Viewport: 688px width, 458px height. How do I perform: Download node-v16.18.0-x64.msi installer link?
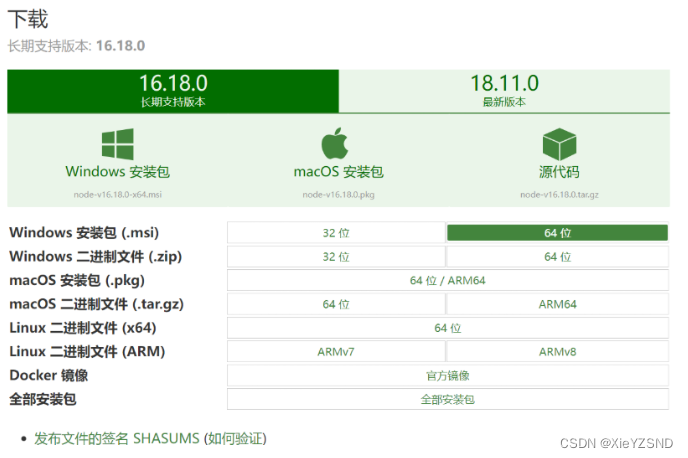118,194
